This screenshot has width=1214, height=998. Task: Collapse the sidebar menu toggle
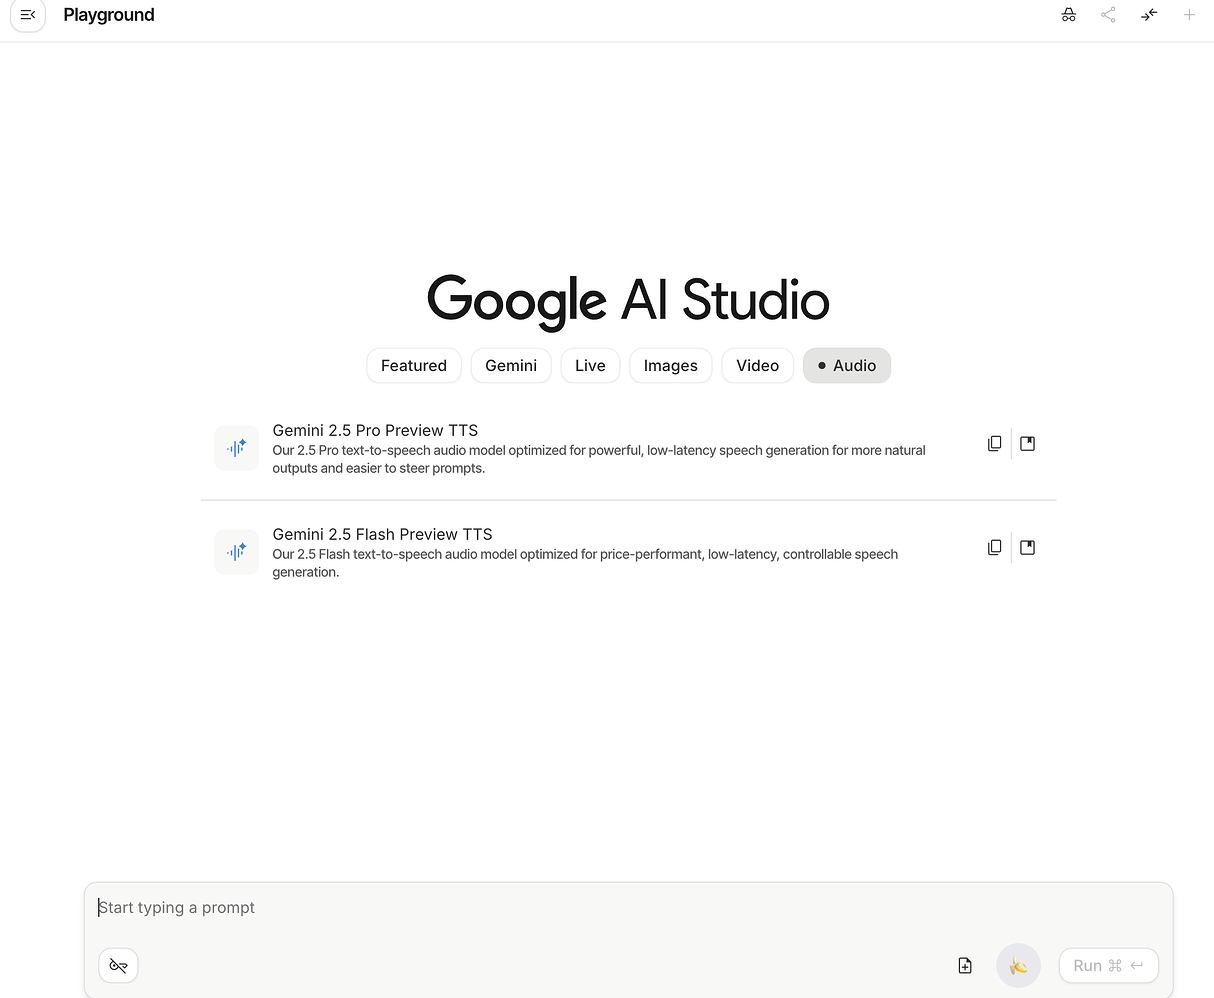28,15
